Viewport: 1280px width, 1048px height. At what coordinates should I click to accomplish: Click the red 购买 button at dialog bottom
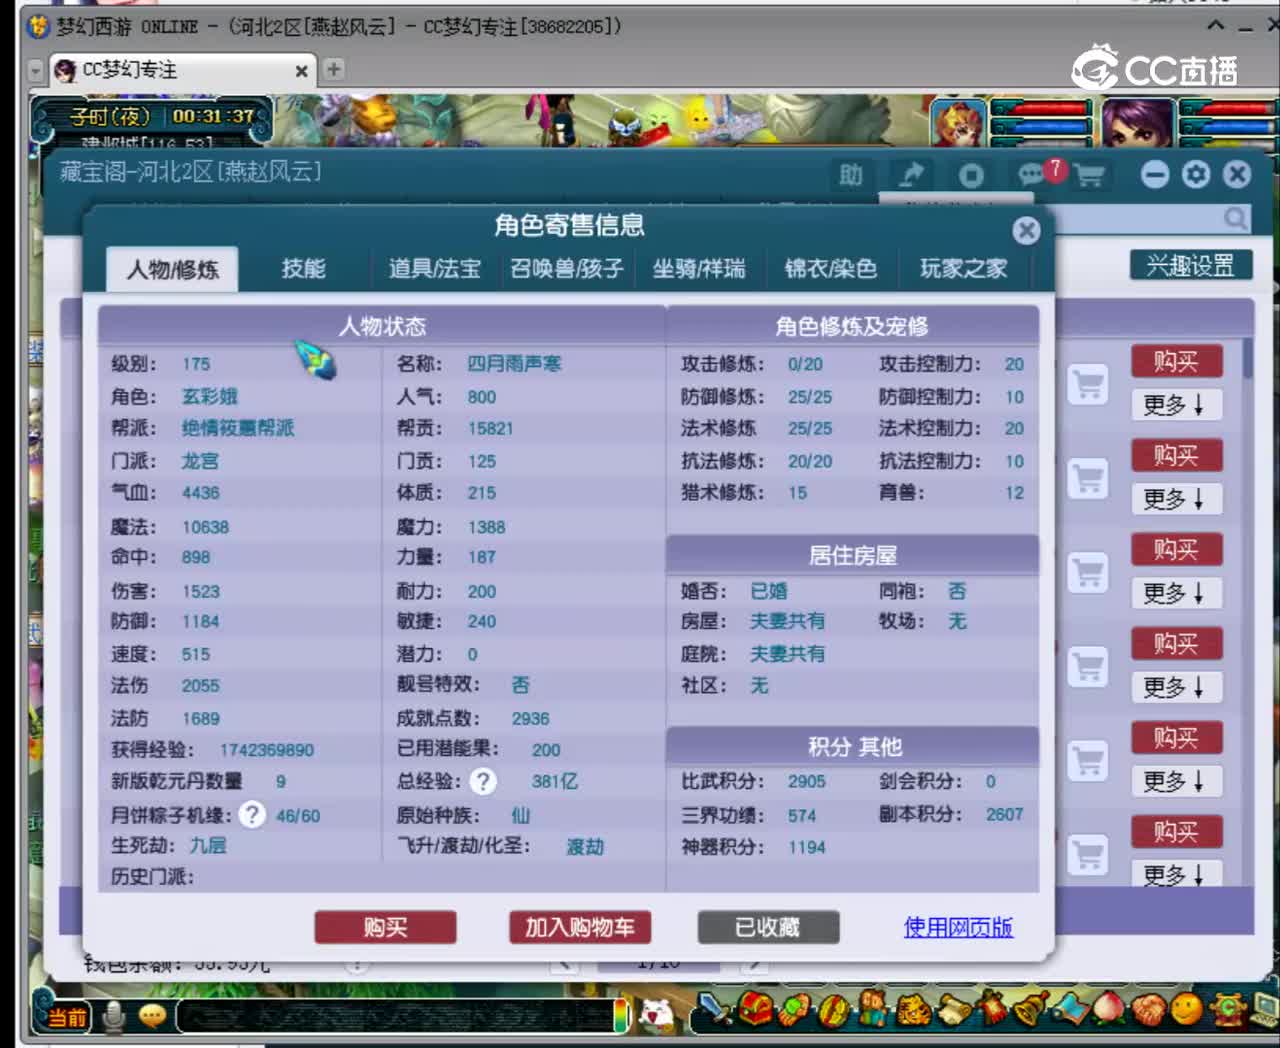385,927
